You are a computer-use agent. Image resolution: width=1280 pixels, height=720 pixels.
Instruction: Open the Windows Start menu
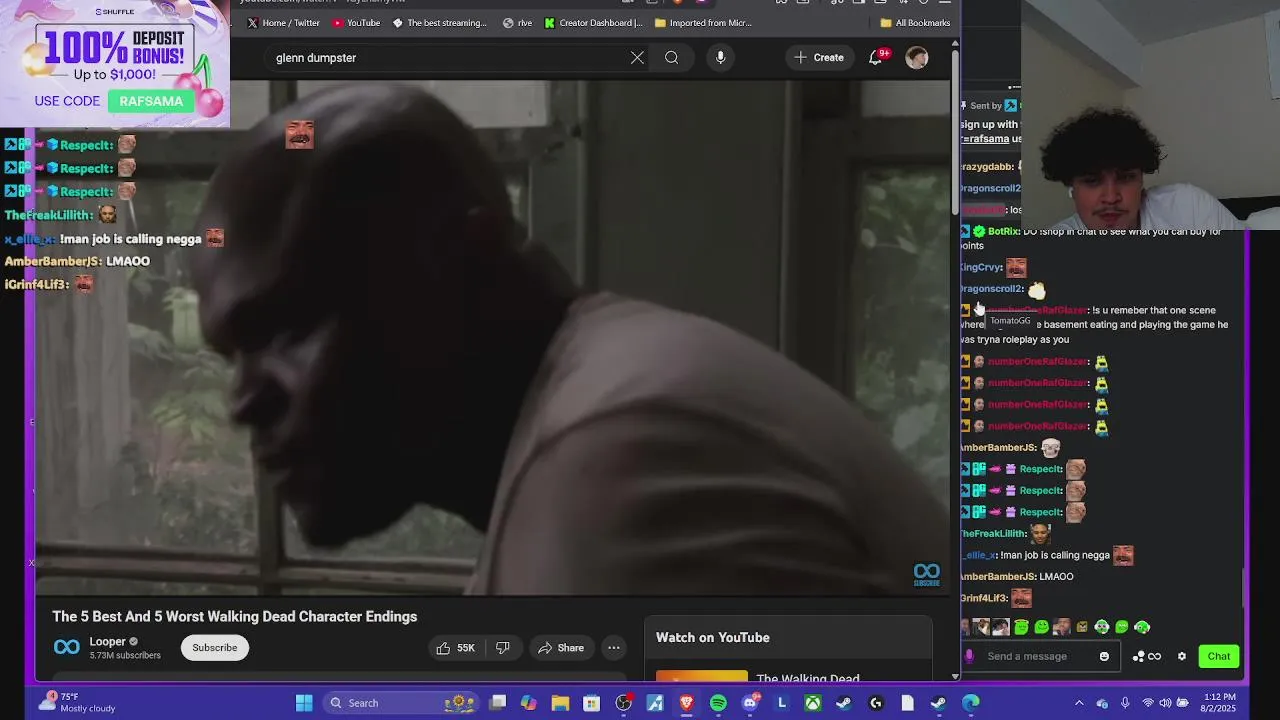304,703
